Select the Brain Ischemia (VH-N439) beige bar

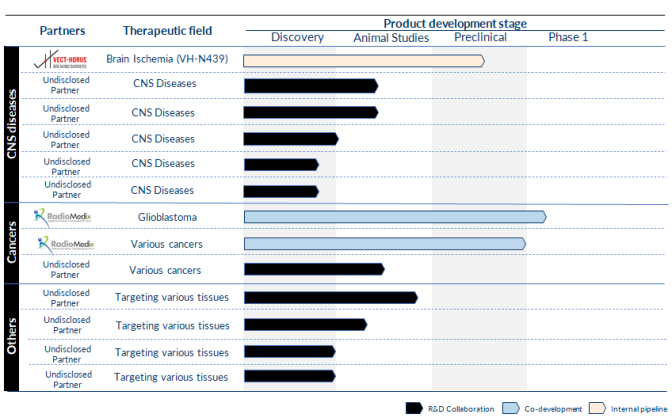364,61
